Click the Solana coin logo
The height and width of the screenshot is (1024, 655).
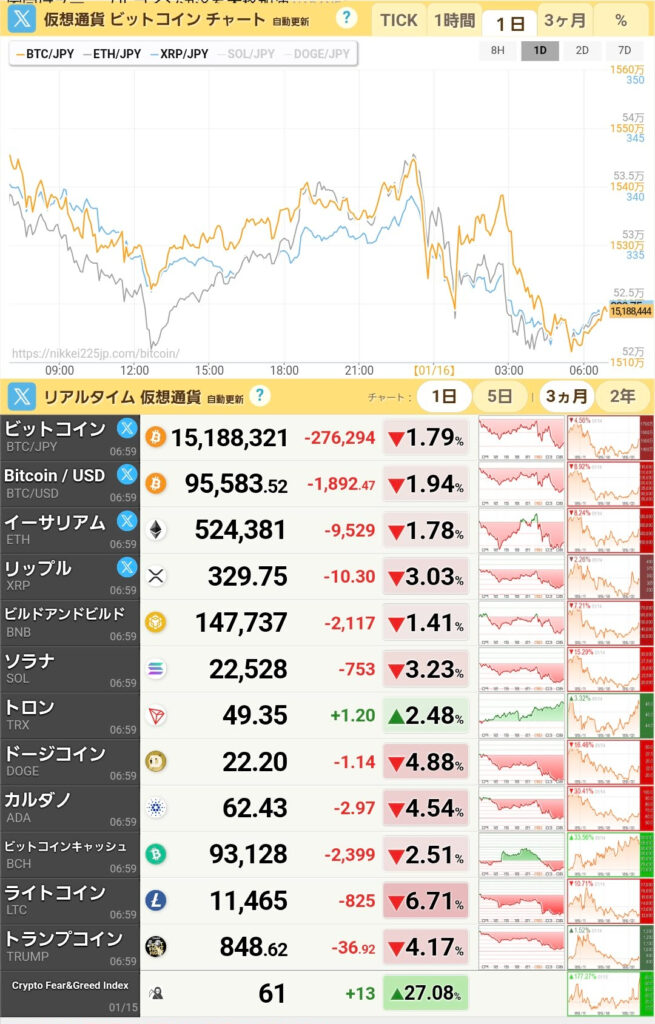click(x=156, y=669)
